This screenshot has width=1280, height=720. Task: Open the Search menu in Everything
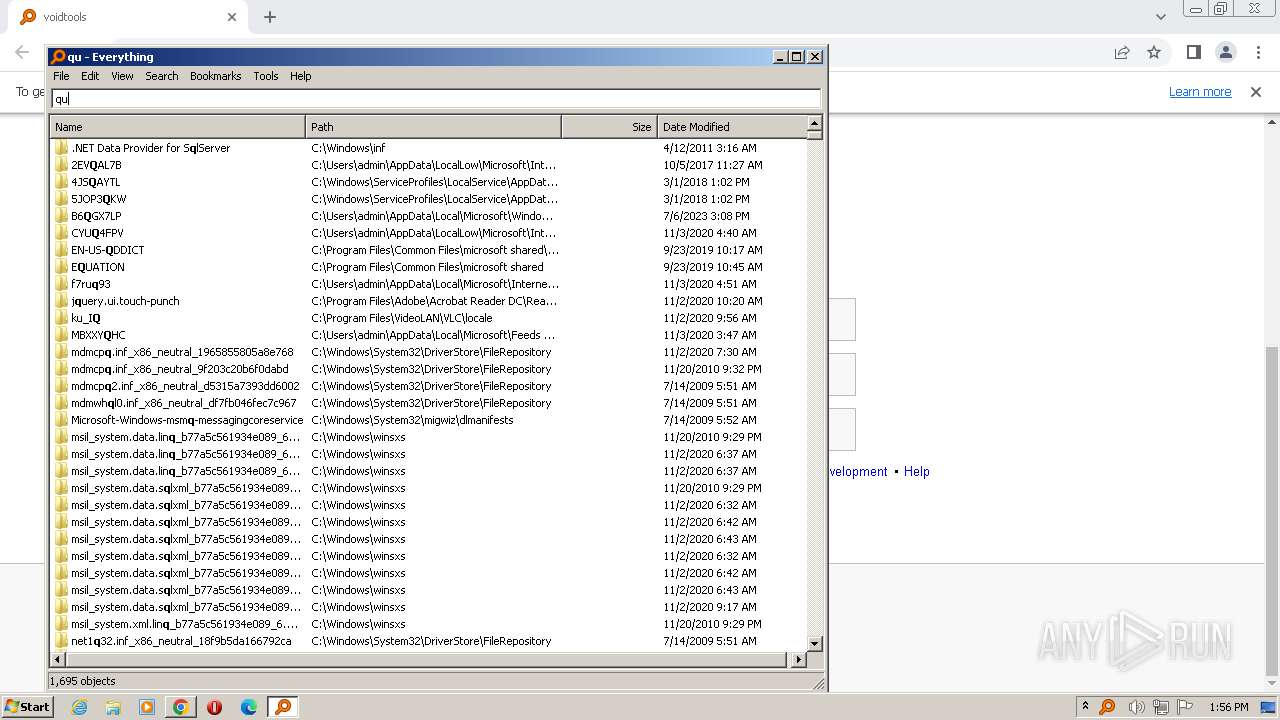coord(161,76)
